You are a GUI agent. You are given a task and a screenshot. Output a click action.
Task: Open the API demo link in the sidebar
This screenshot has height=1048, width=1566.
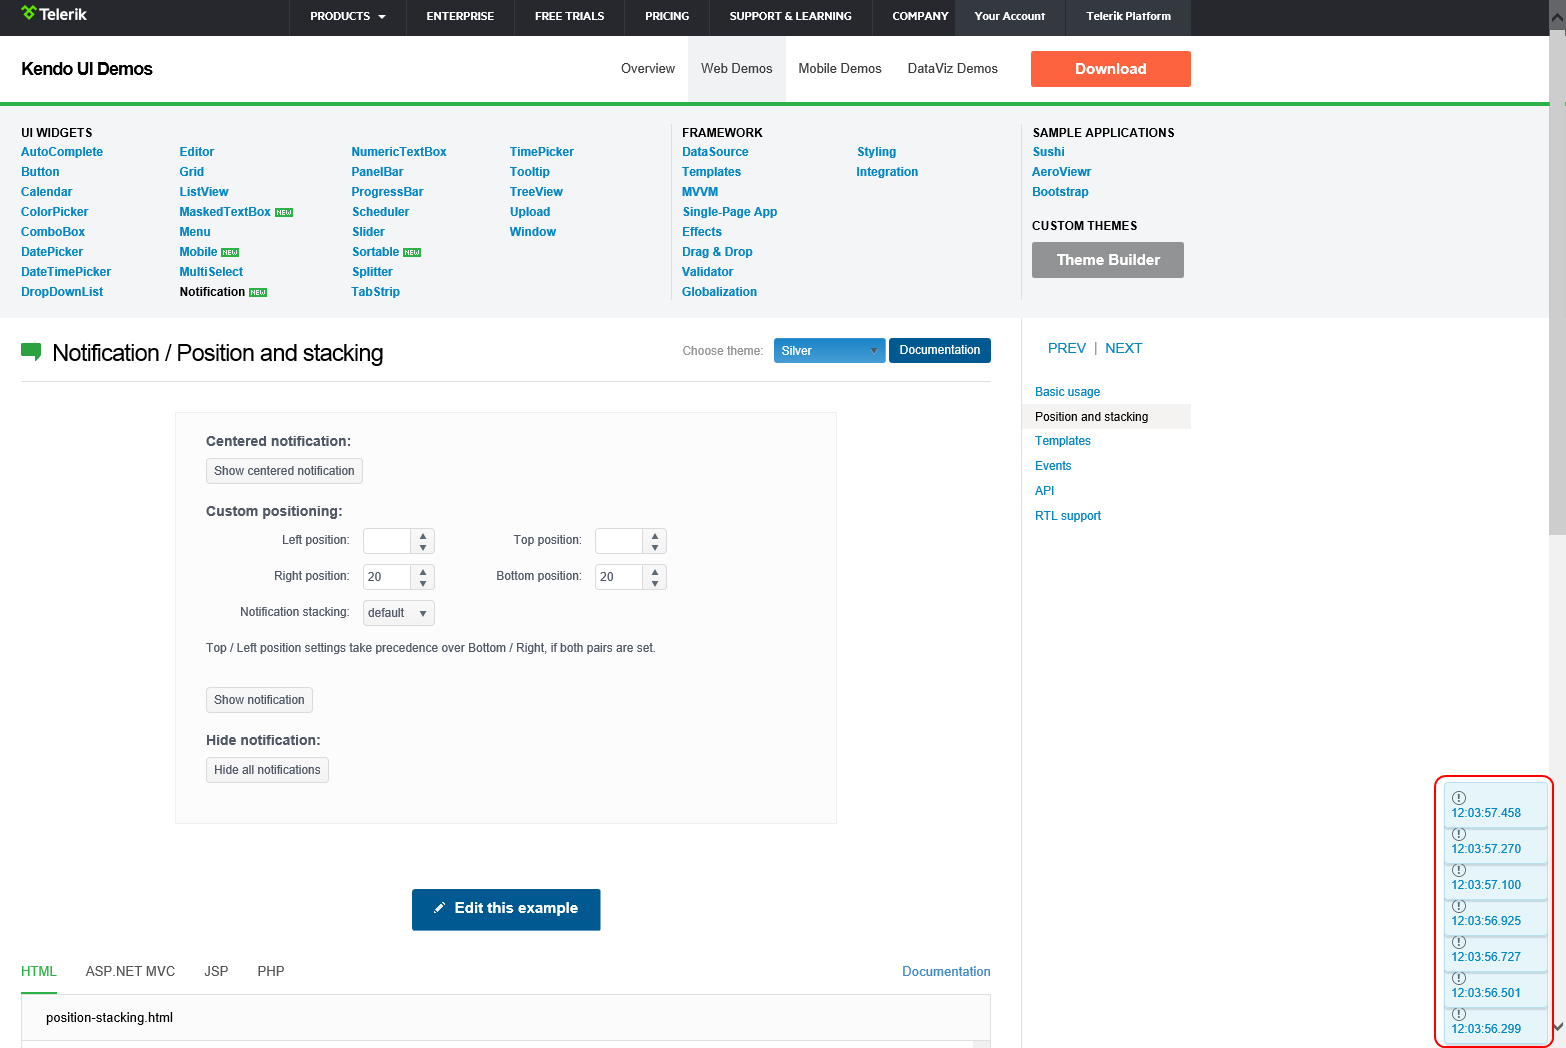pos(1045,491)
